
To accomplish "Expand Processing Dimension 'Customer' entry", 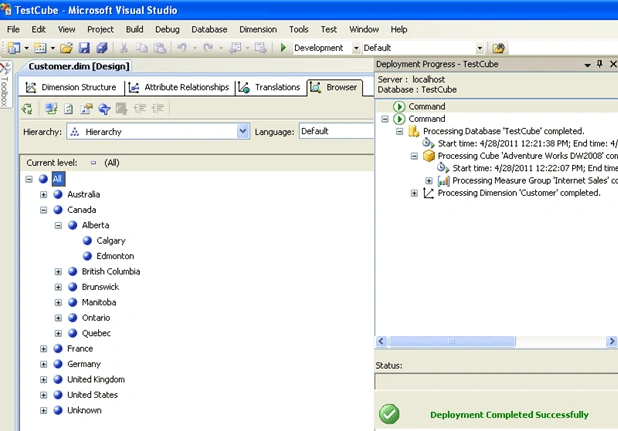I will pos(414,193).
